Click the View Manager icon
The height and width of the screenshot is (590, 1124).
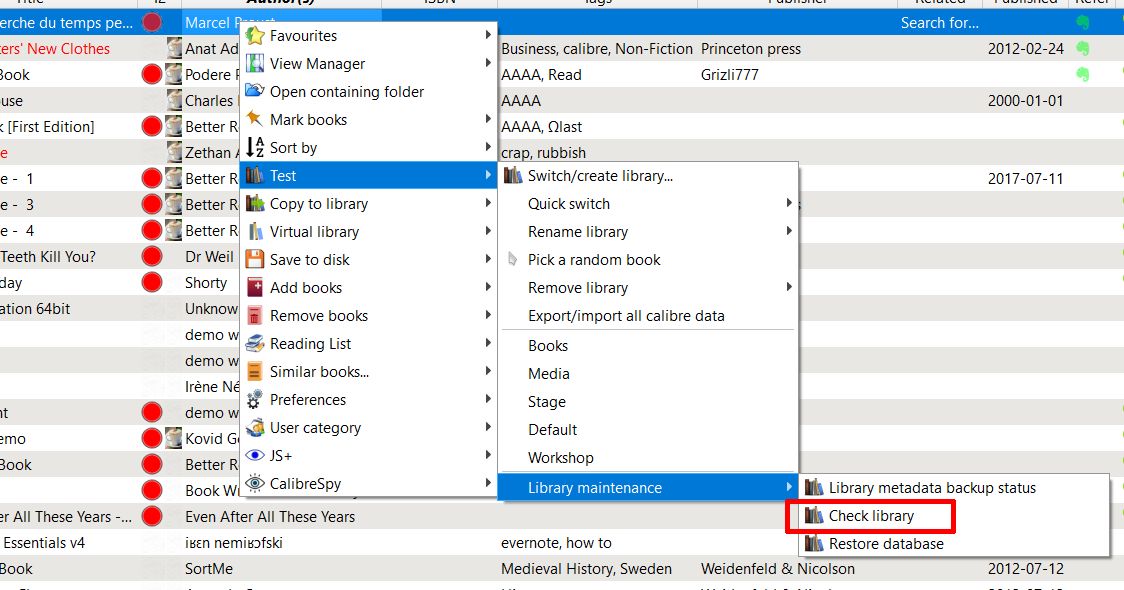[255, 64]
